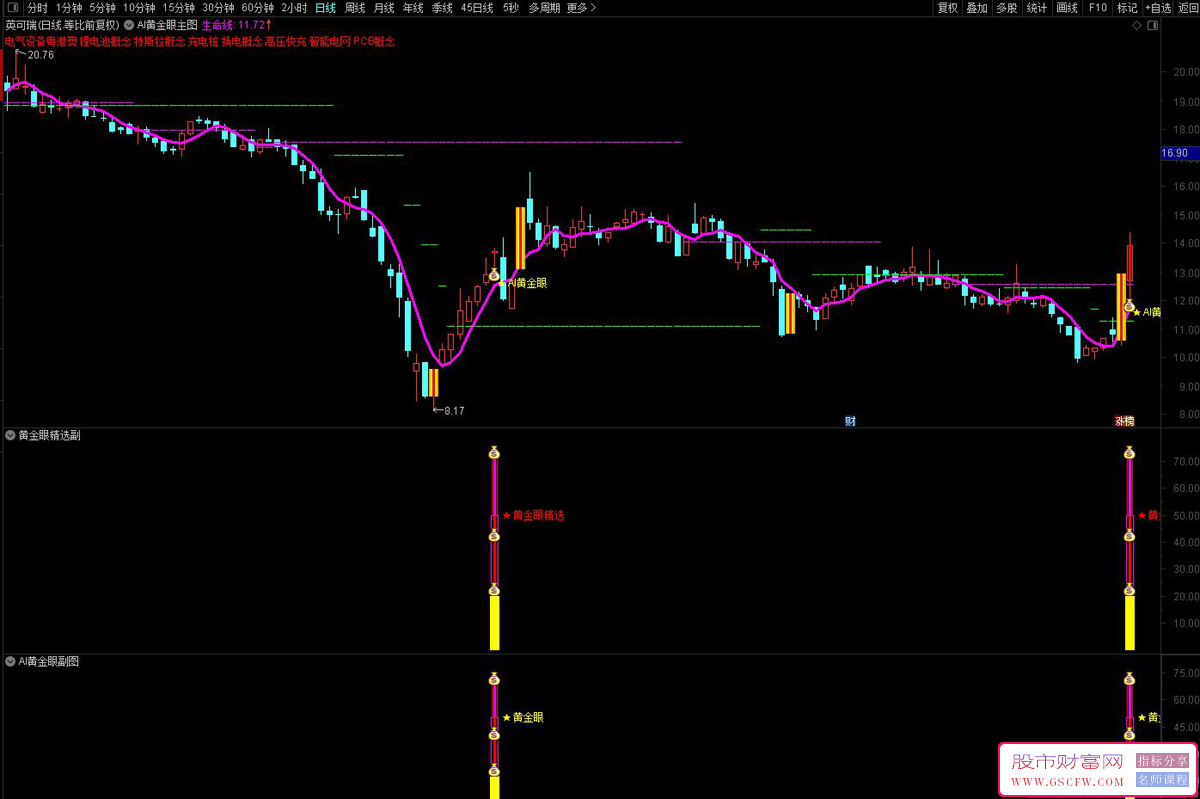Switch to 周线 weekly chart
The width and height of the screenshot is (1200, 799).
[355, 7]
